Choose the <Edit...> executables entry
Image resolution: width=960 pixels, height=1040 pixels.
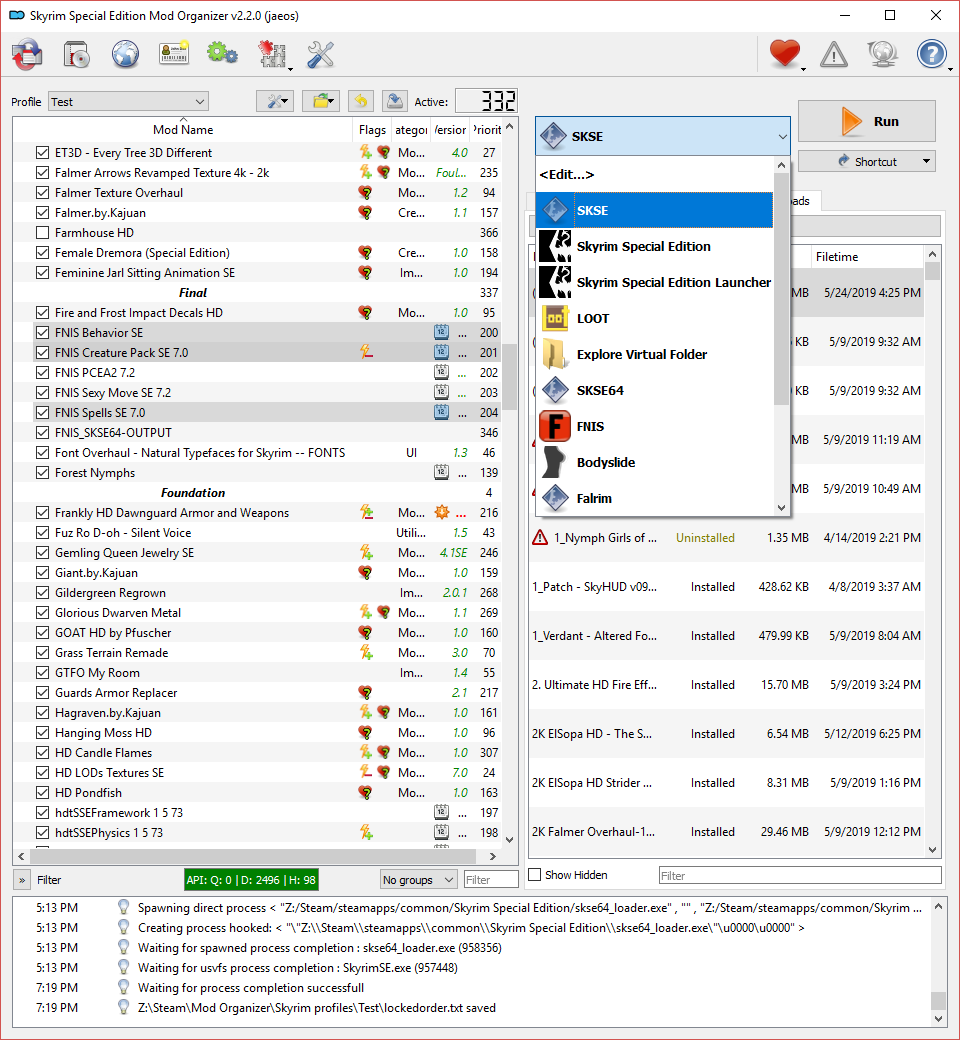pos(654,174)
